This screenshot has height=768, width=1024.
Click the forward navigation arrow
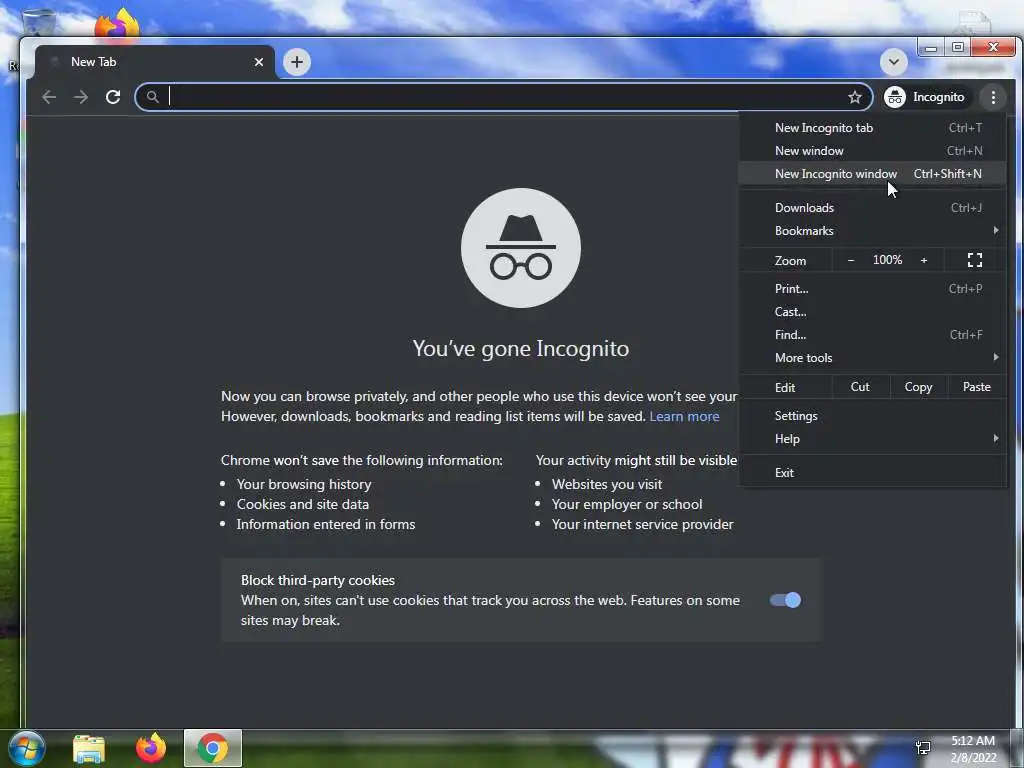click(x=81, y=97)
